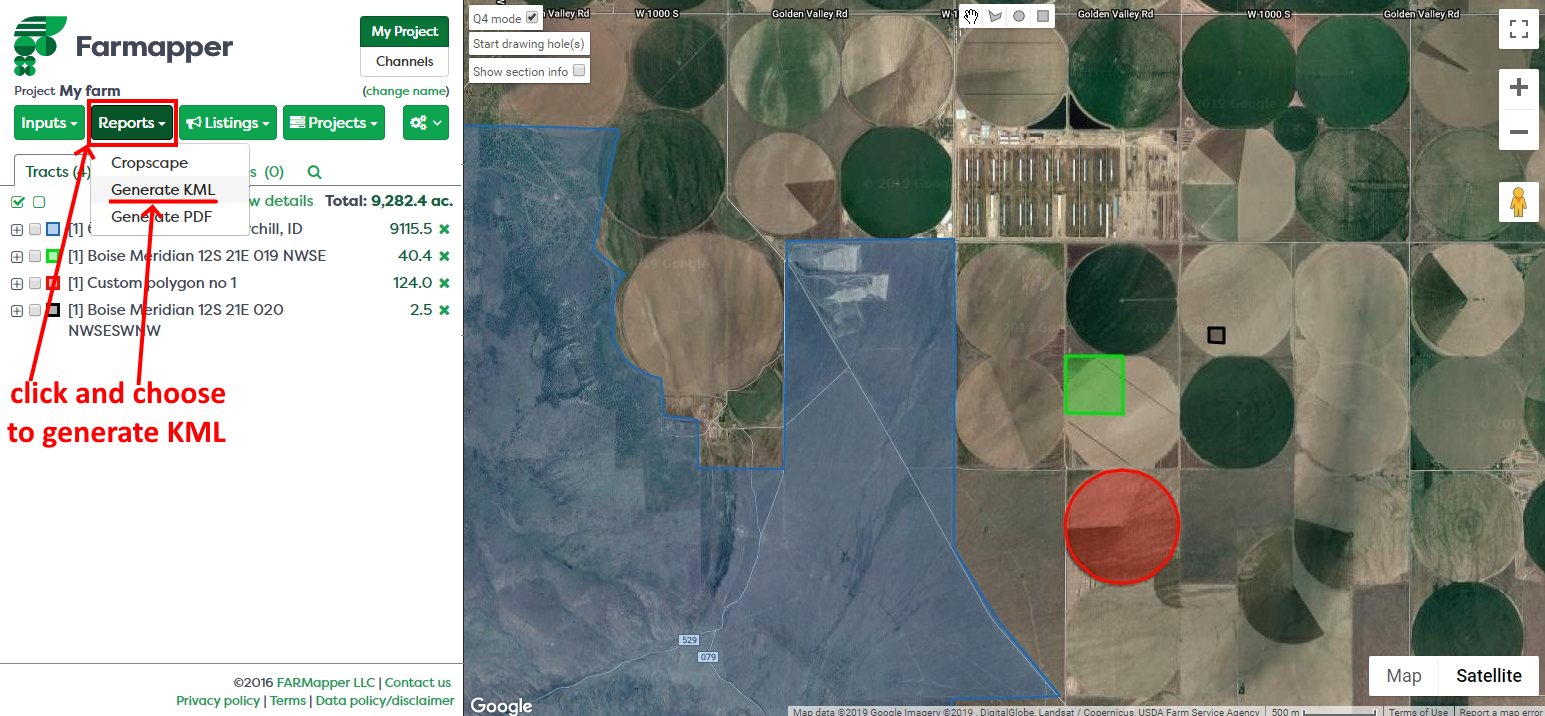
Task: Open the Inputs dropdown
Action: click(x=50, y=123)
